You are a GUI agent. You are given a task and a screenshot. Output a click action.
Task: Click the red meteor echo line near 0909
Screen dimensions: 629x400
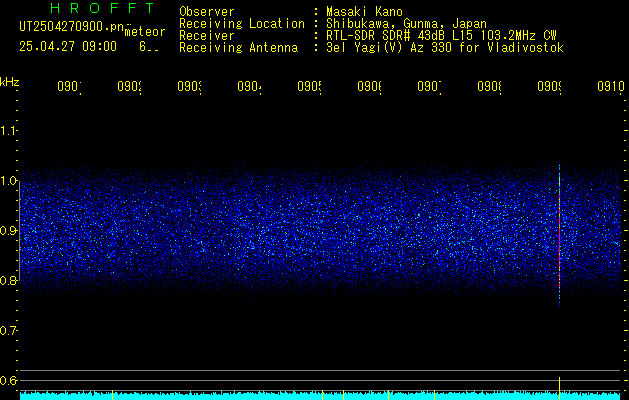click(559, 233)
